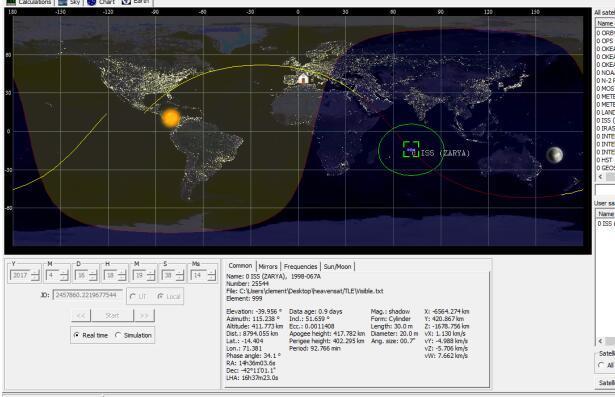Select the Common info tab

click(x=240, y=266)
